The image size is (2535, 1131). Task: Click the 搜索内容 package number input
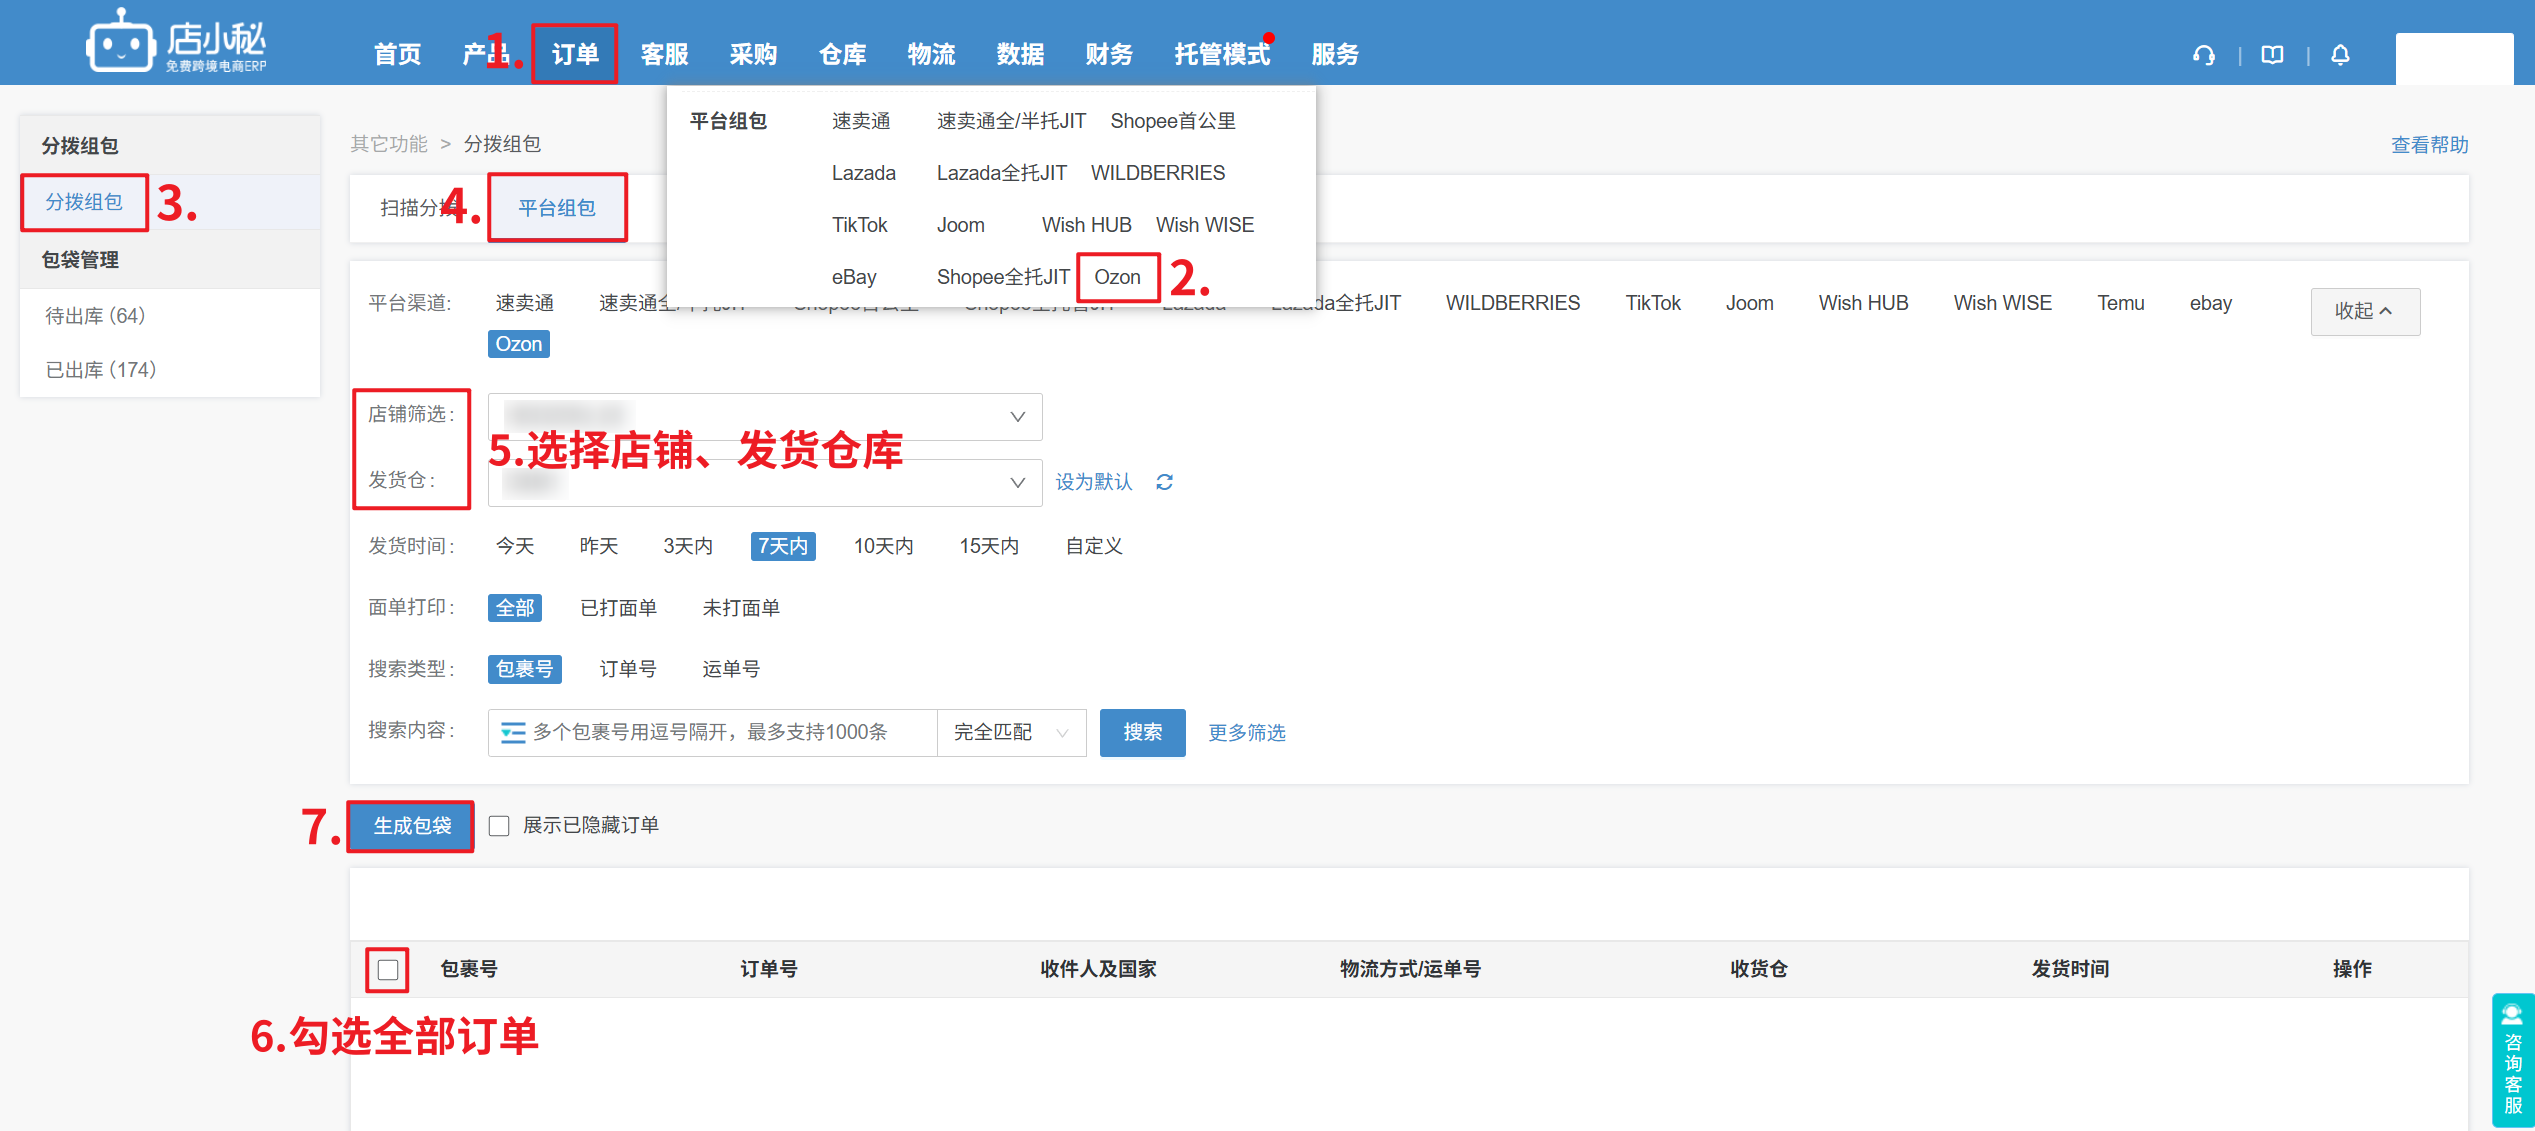click(x=712, y=733)
